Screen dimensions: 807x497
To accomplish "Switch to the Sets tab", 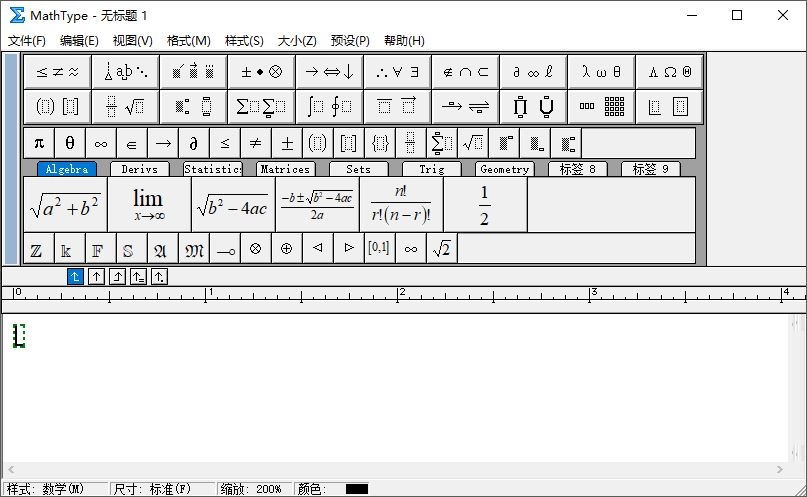I will (359, 169).
